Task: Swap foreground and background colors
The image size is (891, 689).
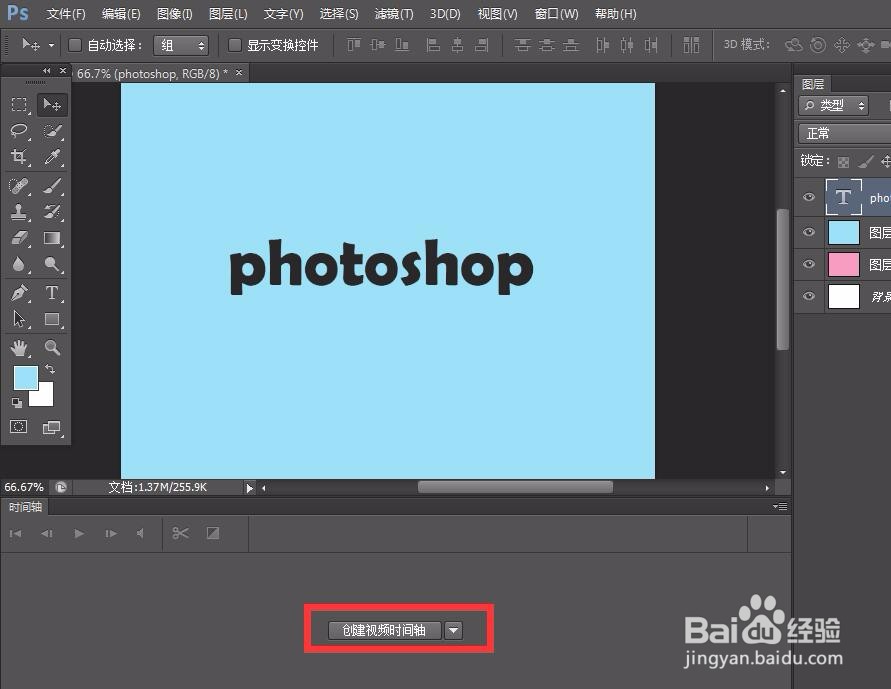Action: pyautogui.click(x=50, y=369)
